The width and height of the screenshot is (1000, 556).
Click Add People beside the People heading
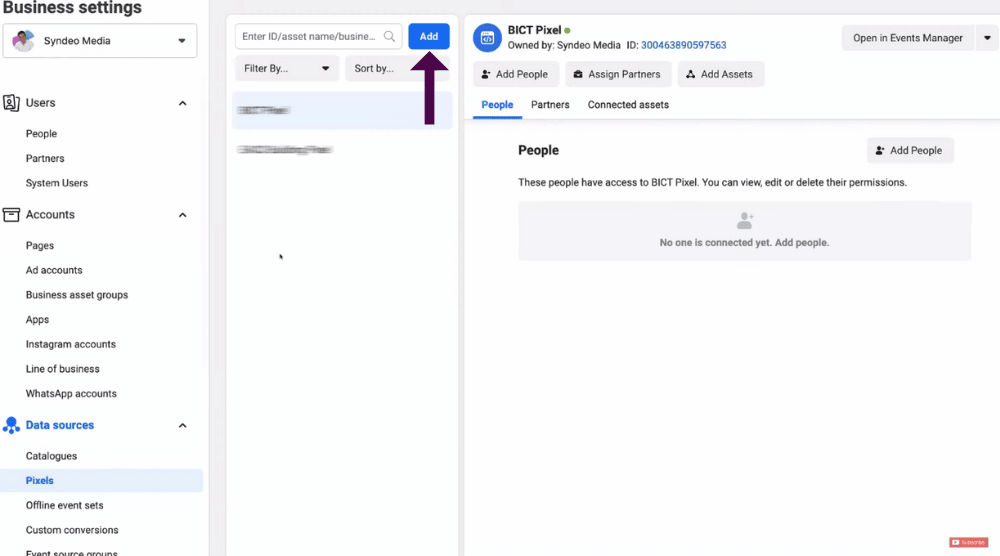[910, 150]
